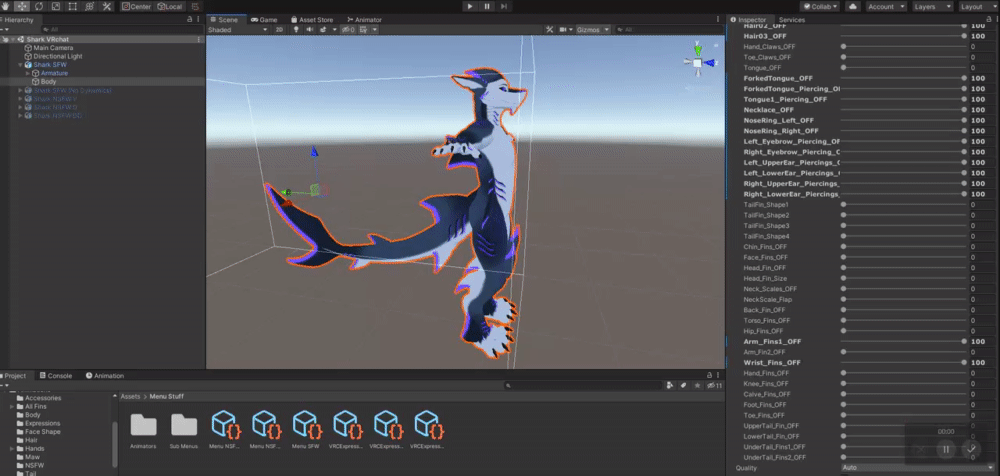
Task: Adjust the Necklace_OFF blendshape slider
Action: tap(903, 110)
